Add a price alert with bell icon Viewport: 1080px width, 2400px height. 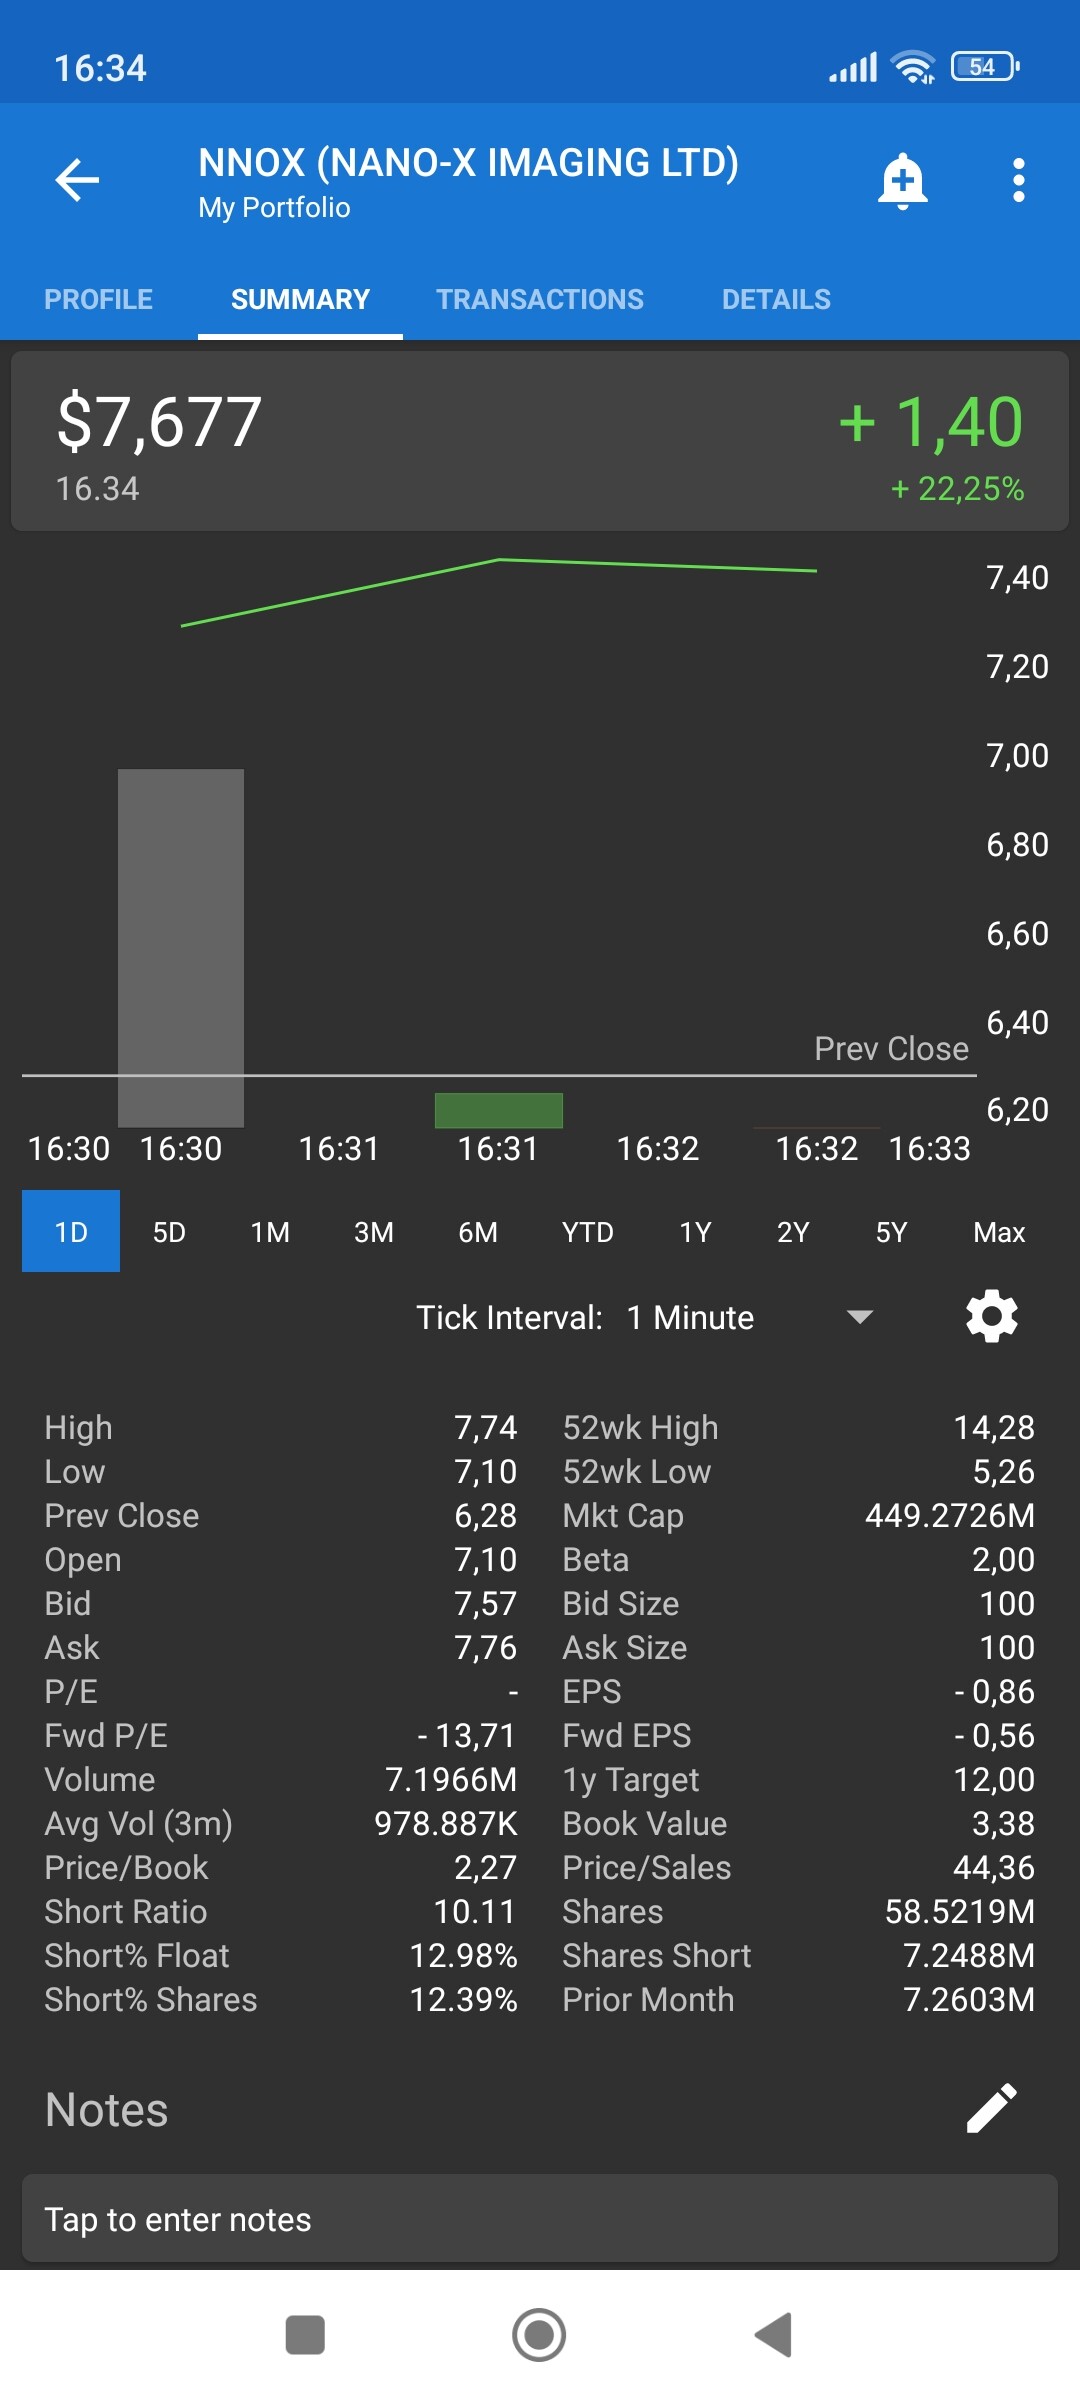pos(902,181)
